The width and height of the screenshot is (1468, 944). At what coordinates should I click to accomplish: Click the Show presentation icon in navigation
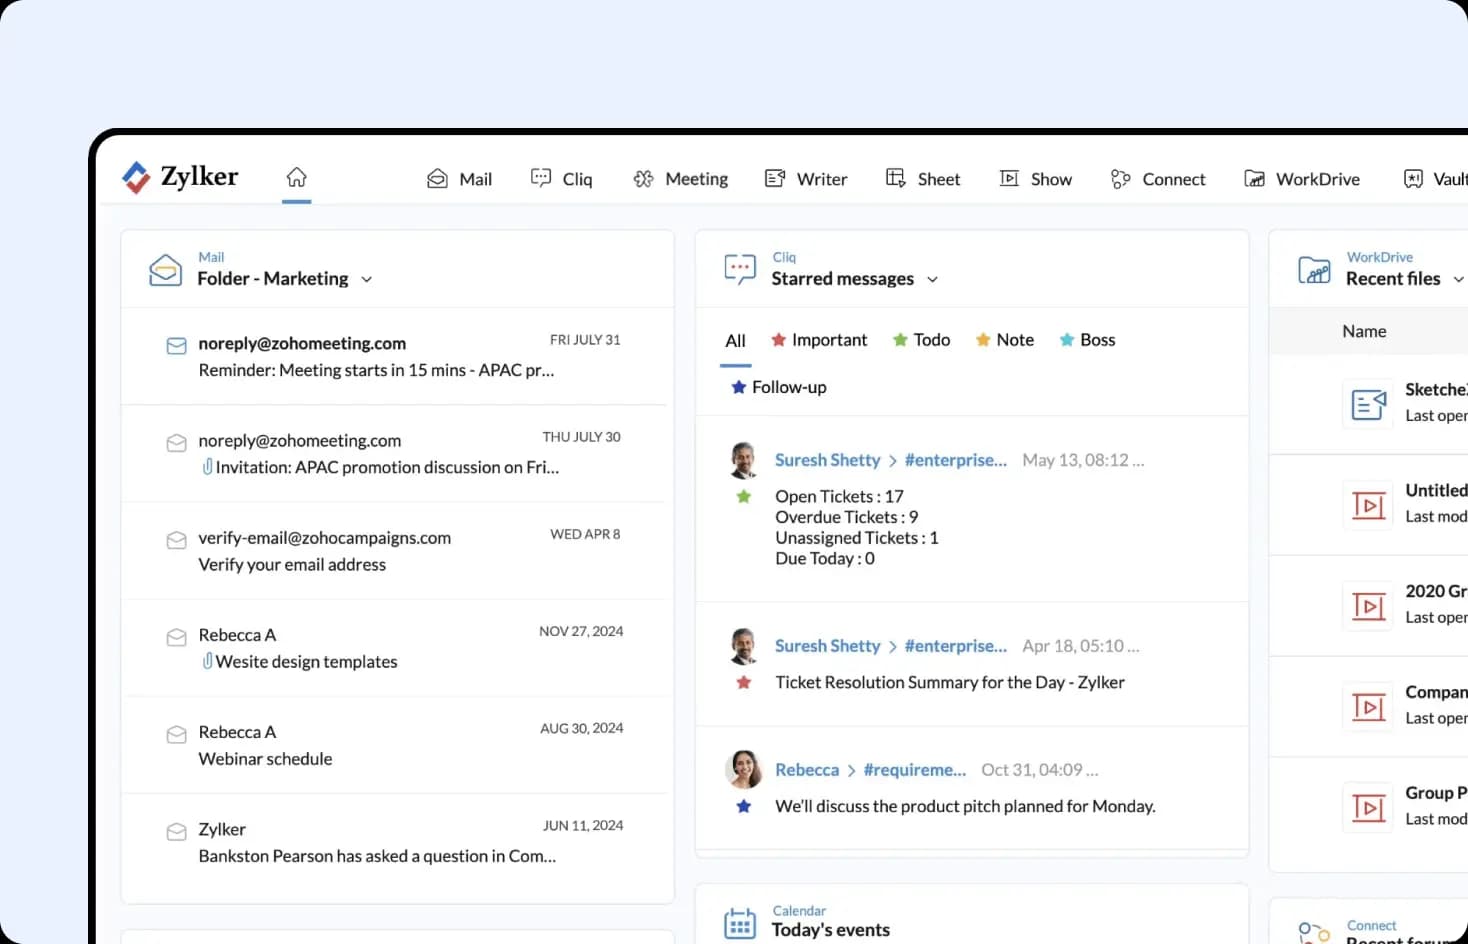pyautogui.click(x=1009, y=178)
